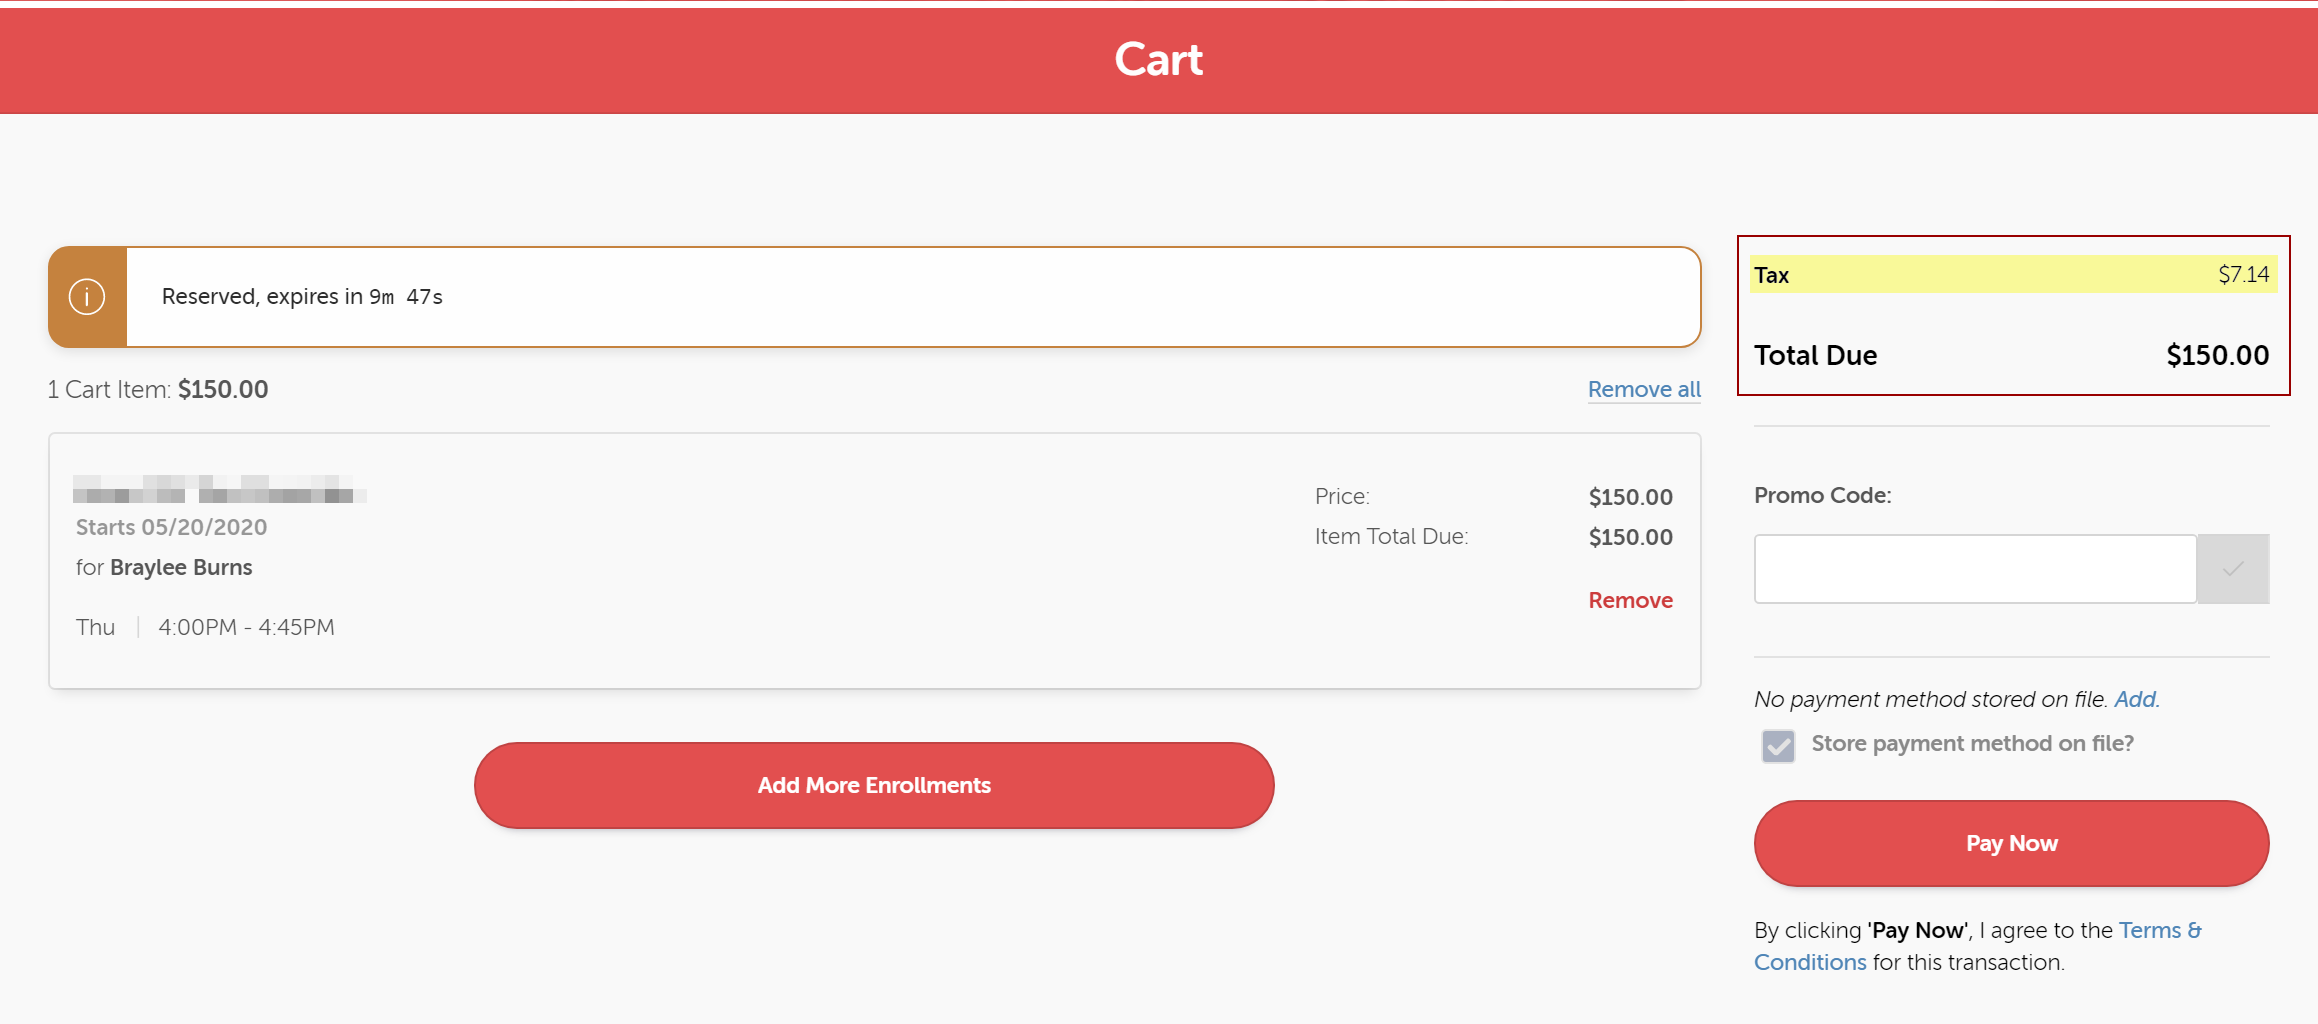The image size is (2318, 1024).
Task: Click the info icon in reservation banner
Action: point(87,297)
